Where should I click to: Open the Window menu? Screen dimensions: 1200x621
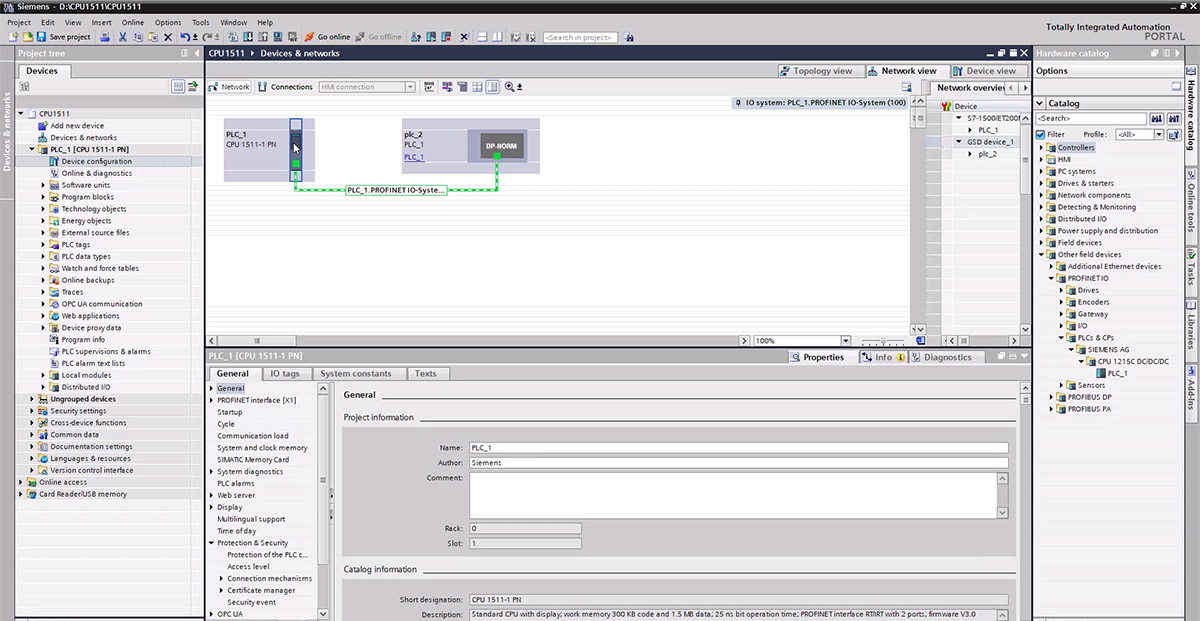pos(234,22)
